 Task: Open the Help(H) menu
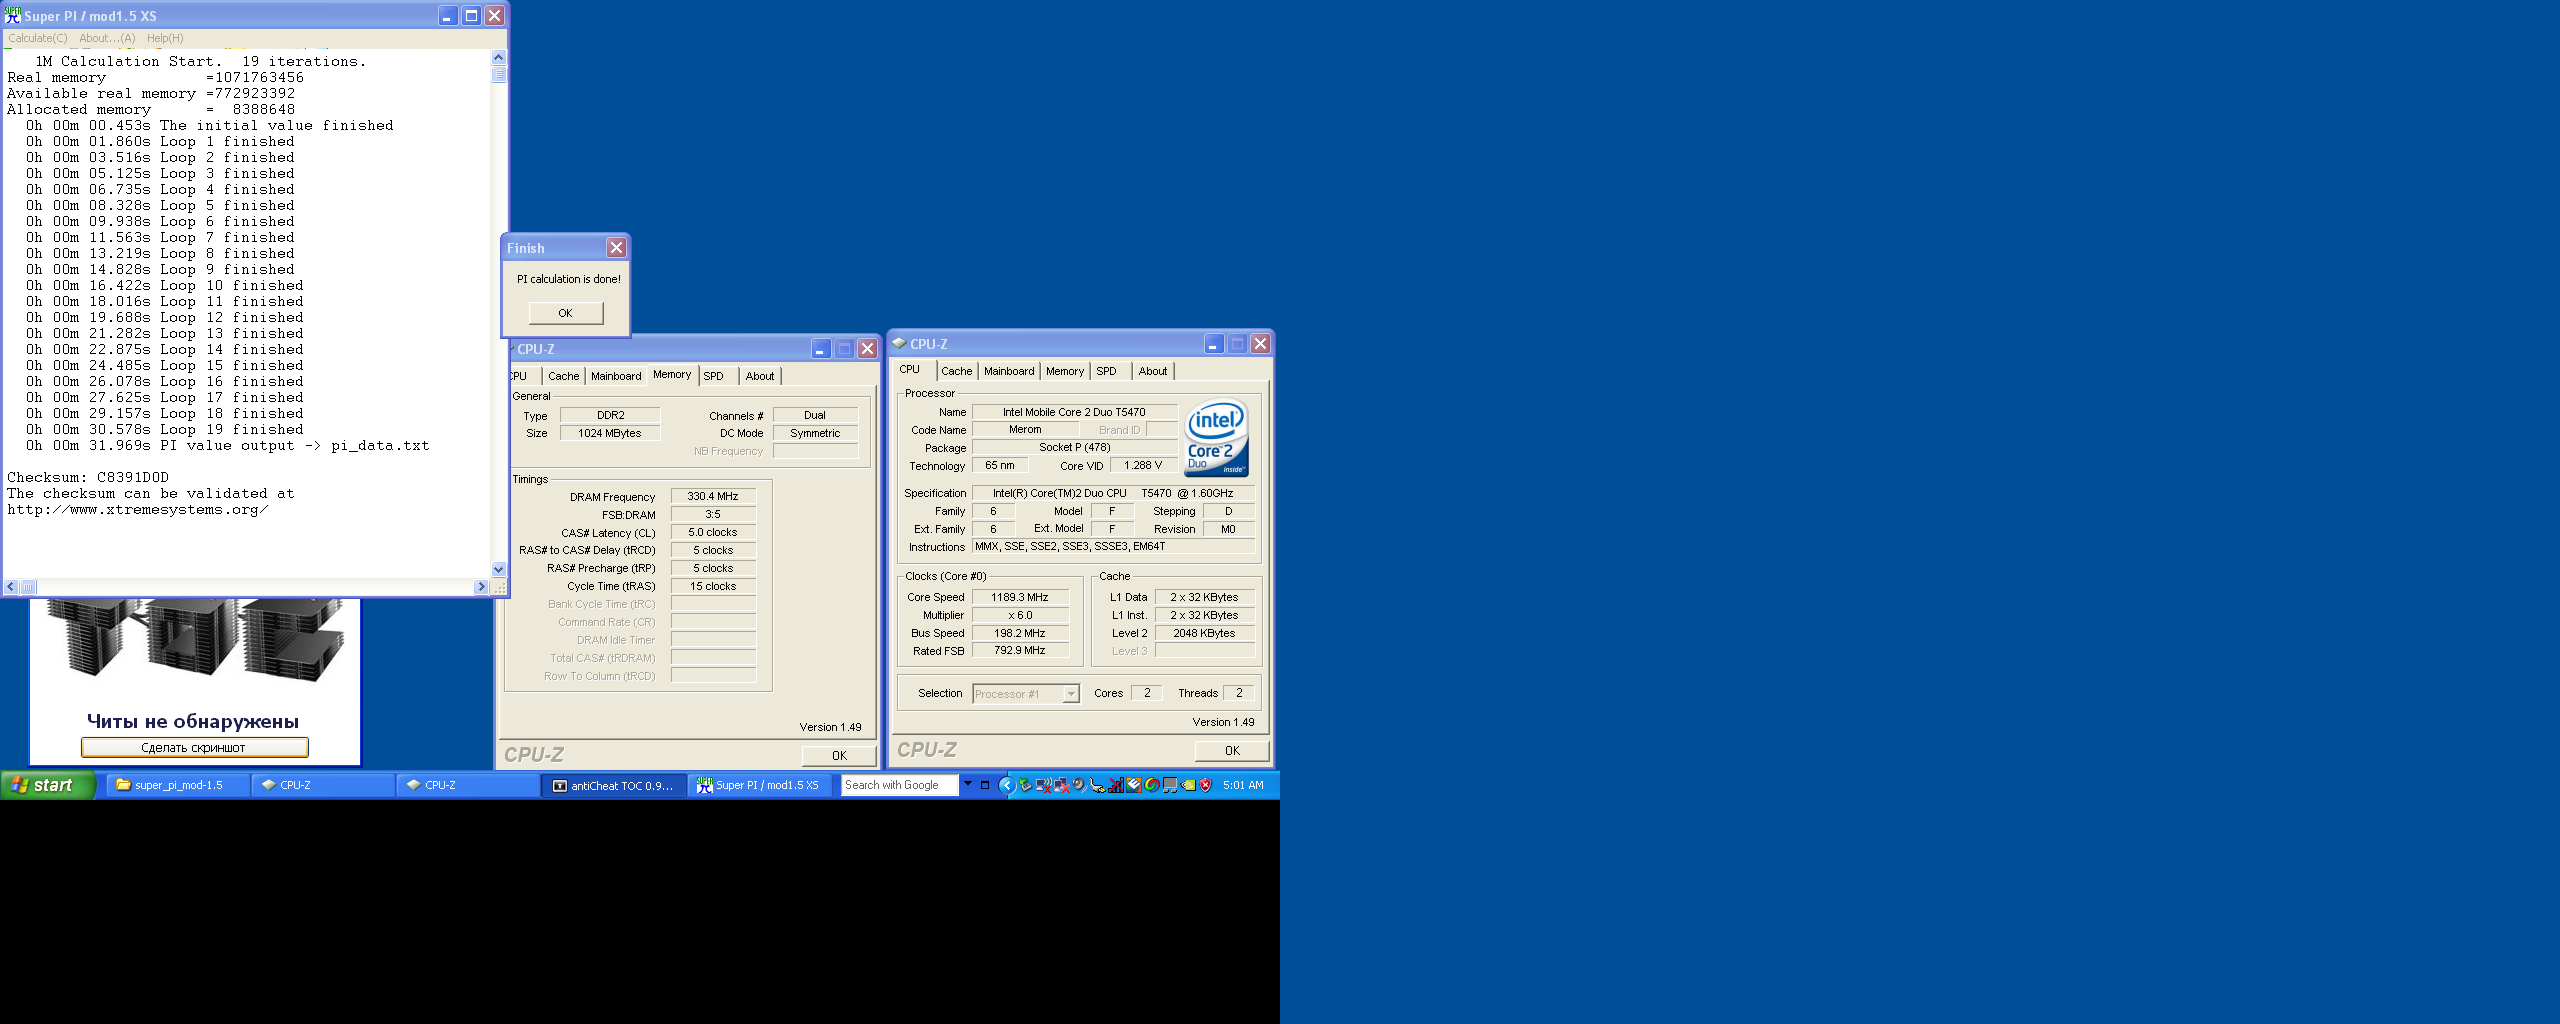click(x=165, y=38)
